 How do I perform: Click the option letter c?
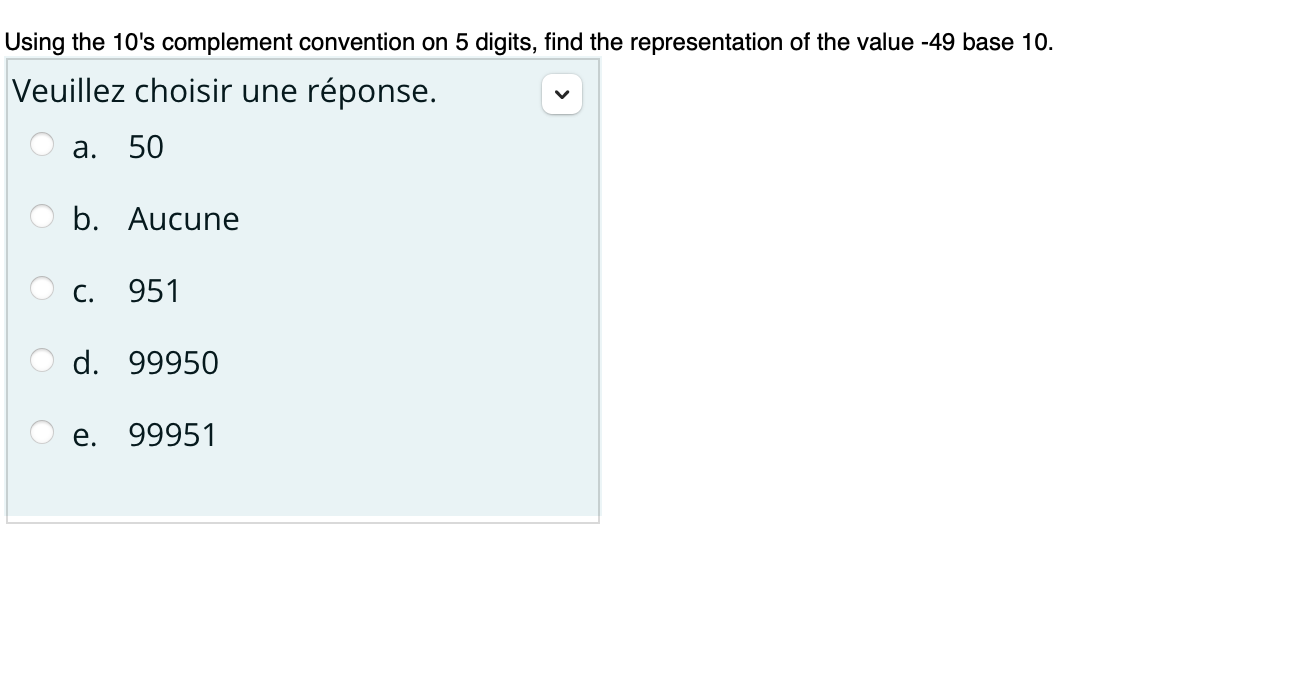click(x=83, y=291)
